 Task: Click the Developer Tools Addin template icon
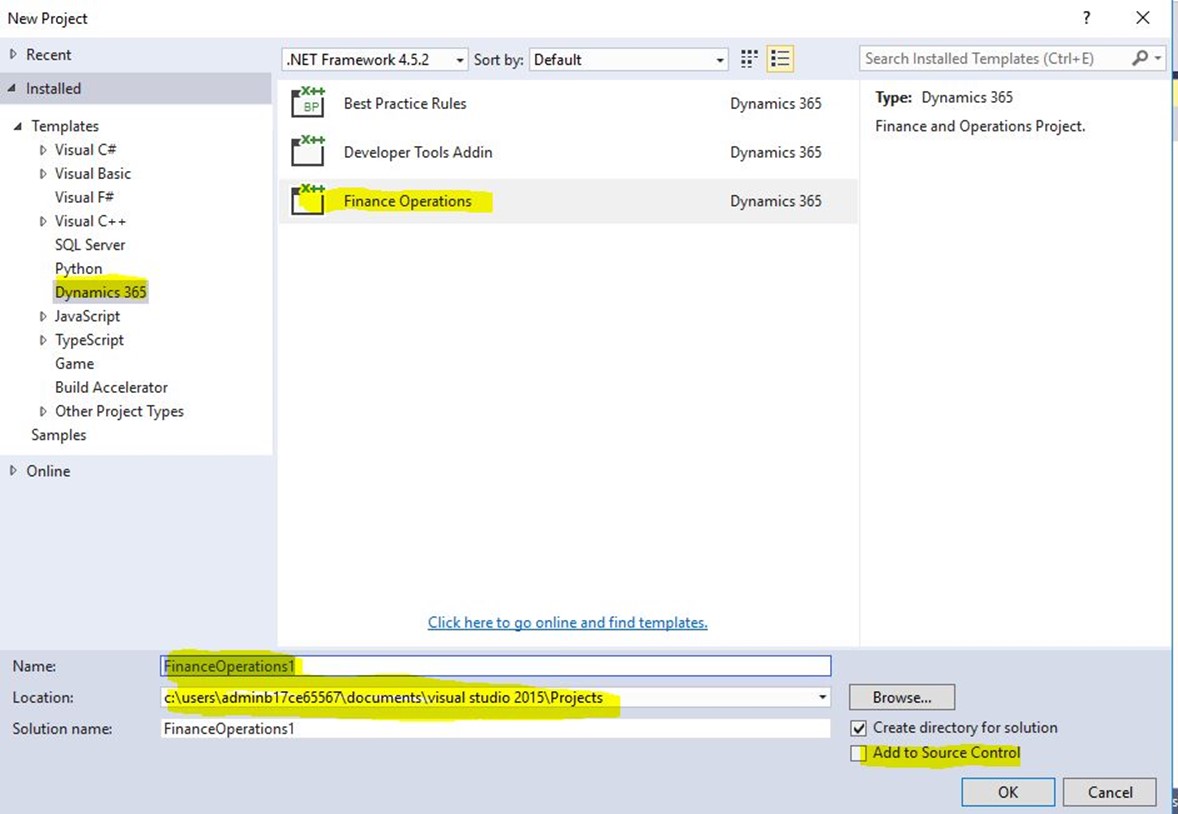click(308, 152)
